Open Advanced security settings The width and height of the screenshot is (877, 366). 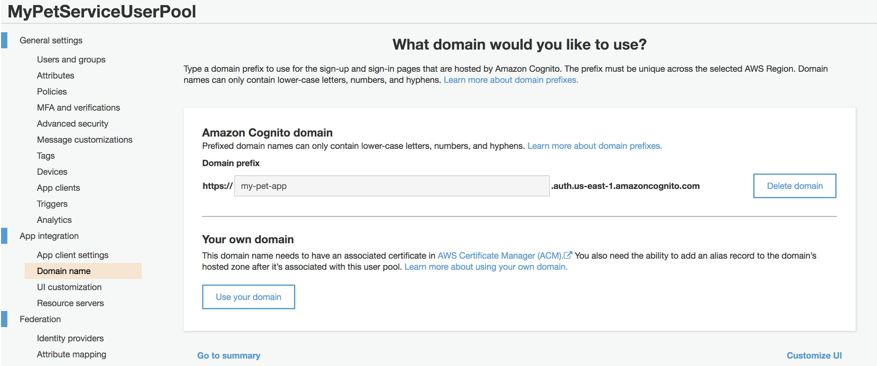point(73,124)
